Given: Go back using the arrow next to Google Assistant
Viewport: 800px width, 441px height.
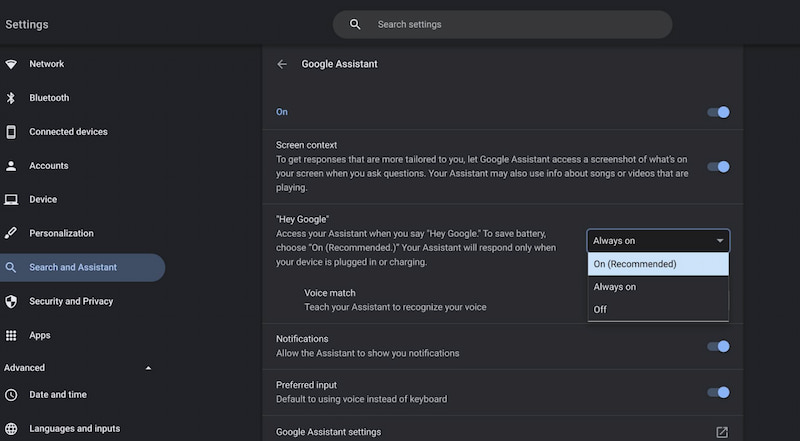Looking at the screenshot, I should 282,64.
